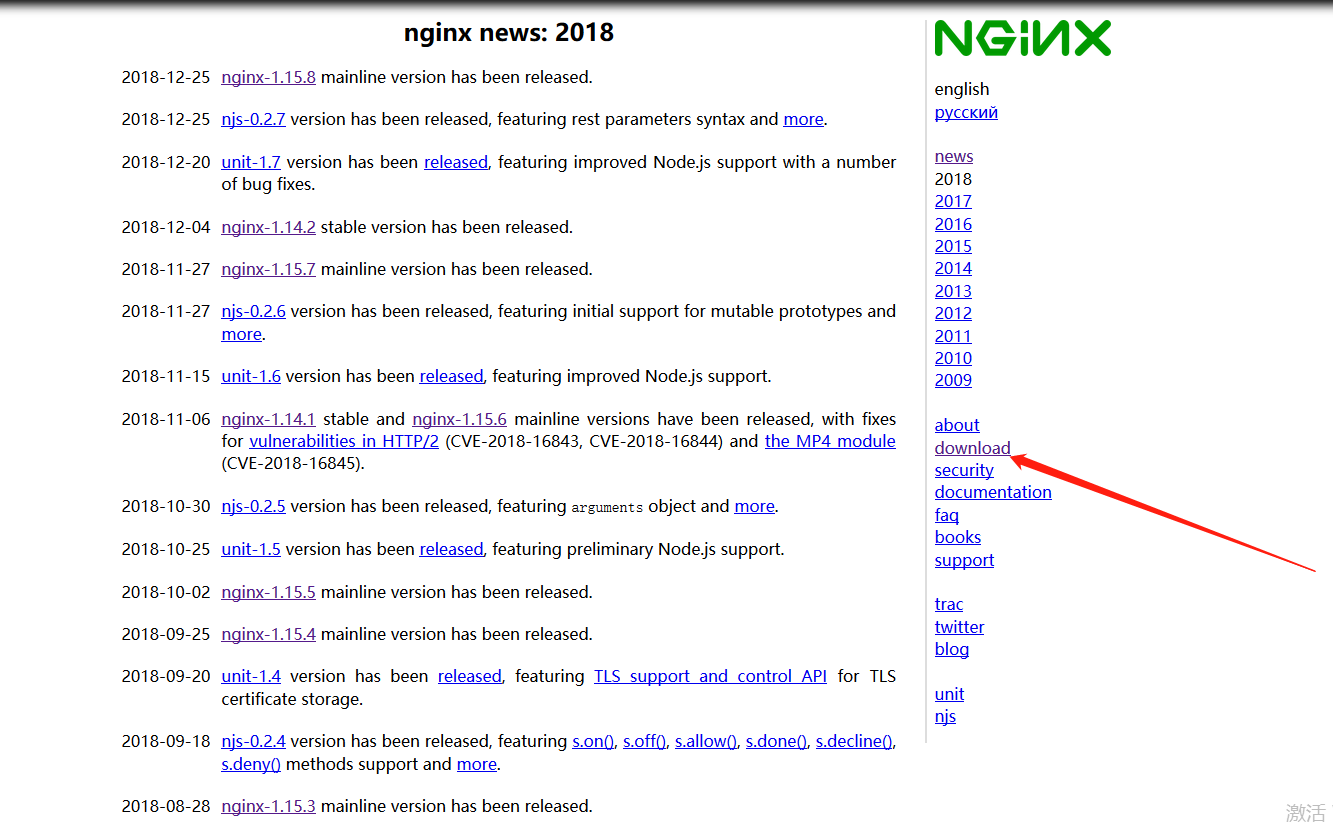Open the download page

972,448
